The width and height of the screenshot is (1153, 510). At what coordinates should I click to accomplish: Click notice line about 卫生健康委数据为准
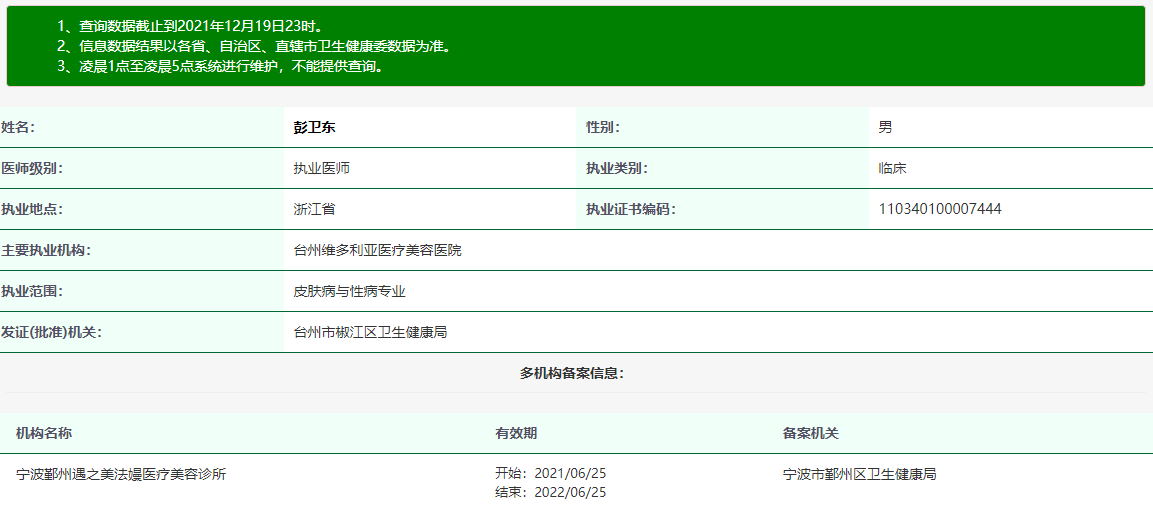coord(254,46)
